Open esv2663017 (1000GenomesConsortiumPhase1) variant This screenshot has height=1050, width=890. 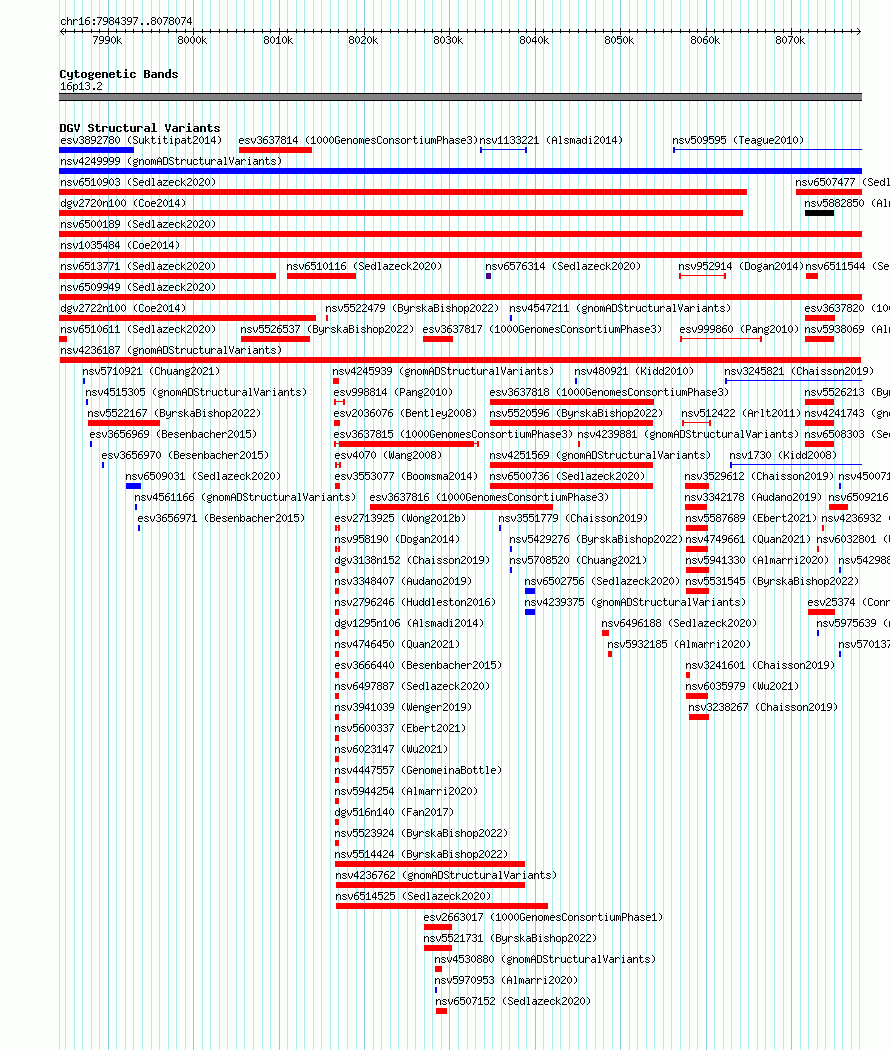click(543, 917)
